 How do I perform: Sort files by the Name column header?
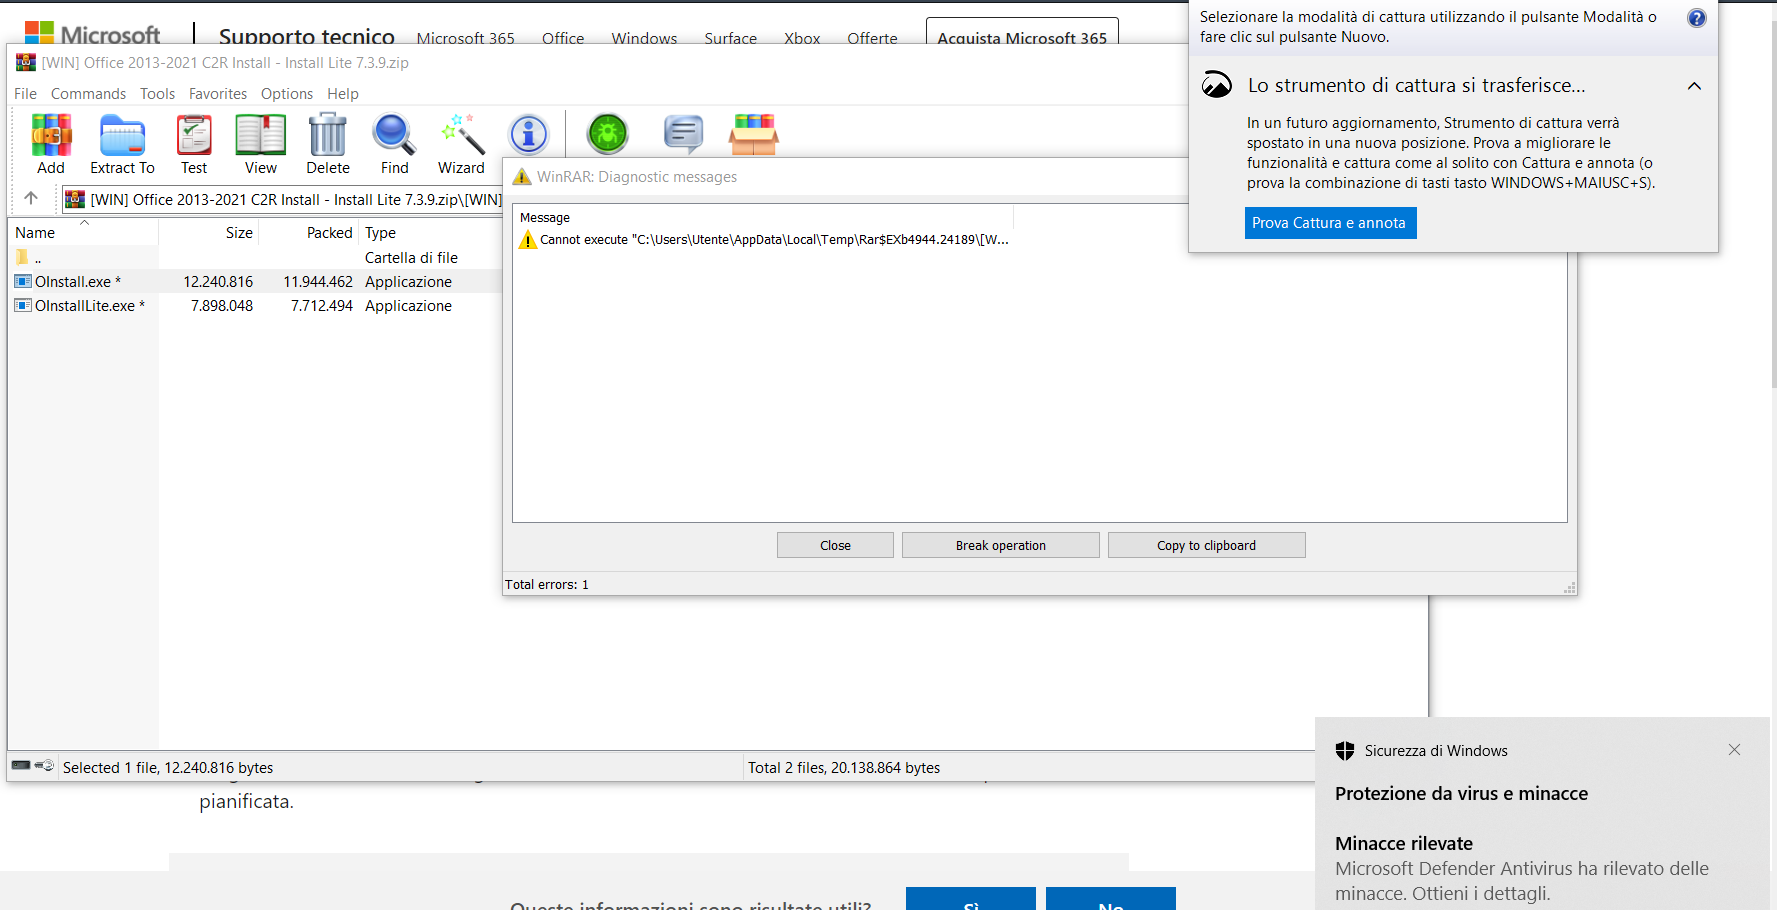83,232
